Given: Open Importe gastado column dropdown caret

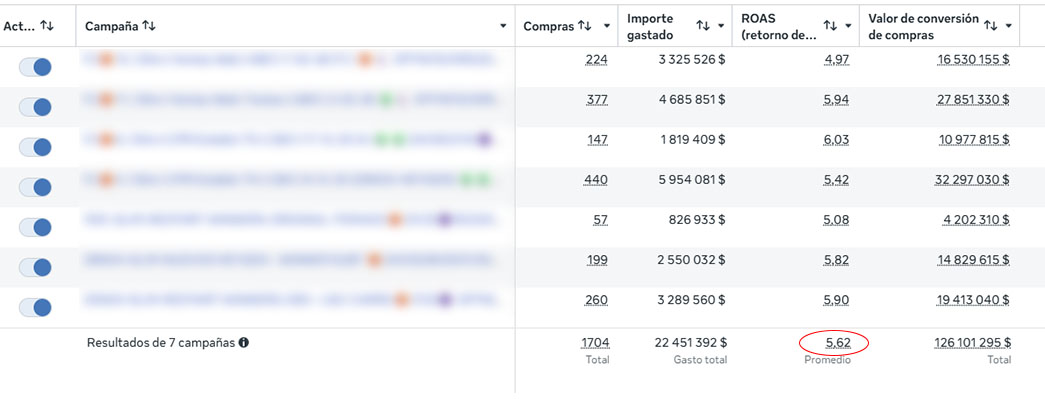Looking at the screenshot, I should (721, 26).
